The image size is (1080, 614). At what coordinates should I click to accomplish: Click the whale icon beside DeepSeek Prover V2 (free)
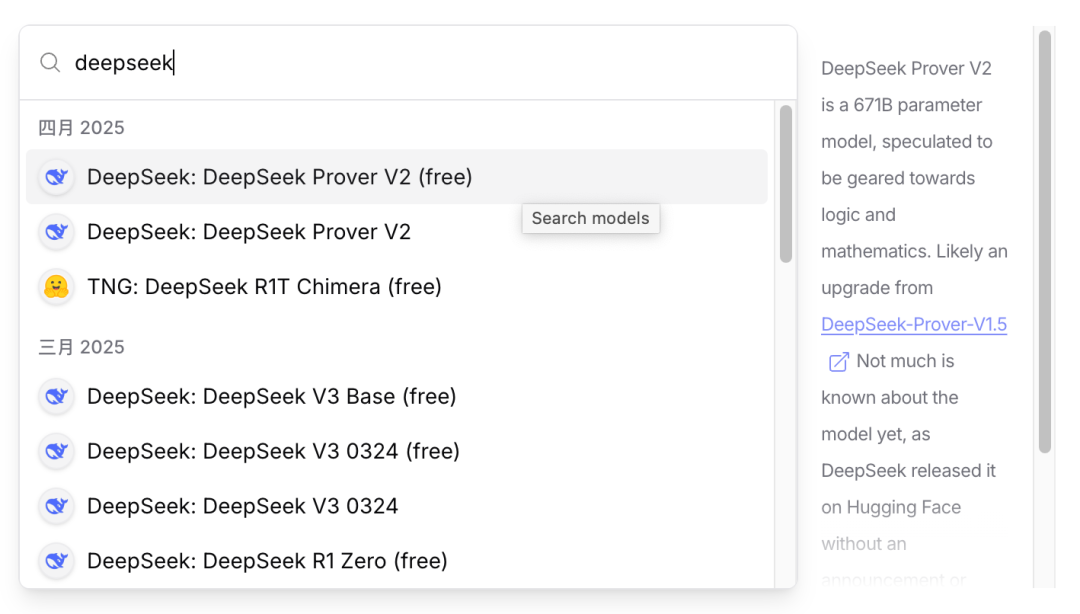point(56,177)
